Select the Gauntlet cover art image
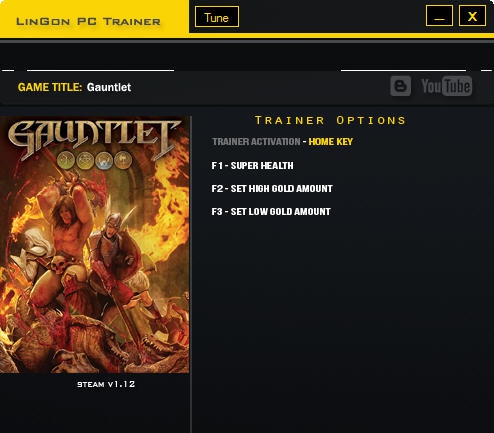This screenshot has height=433, width=494. [x=95, y=245]
